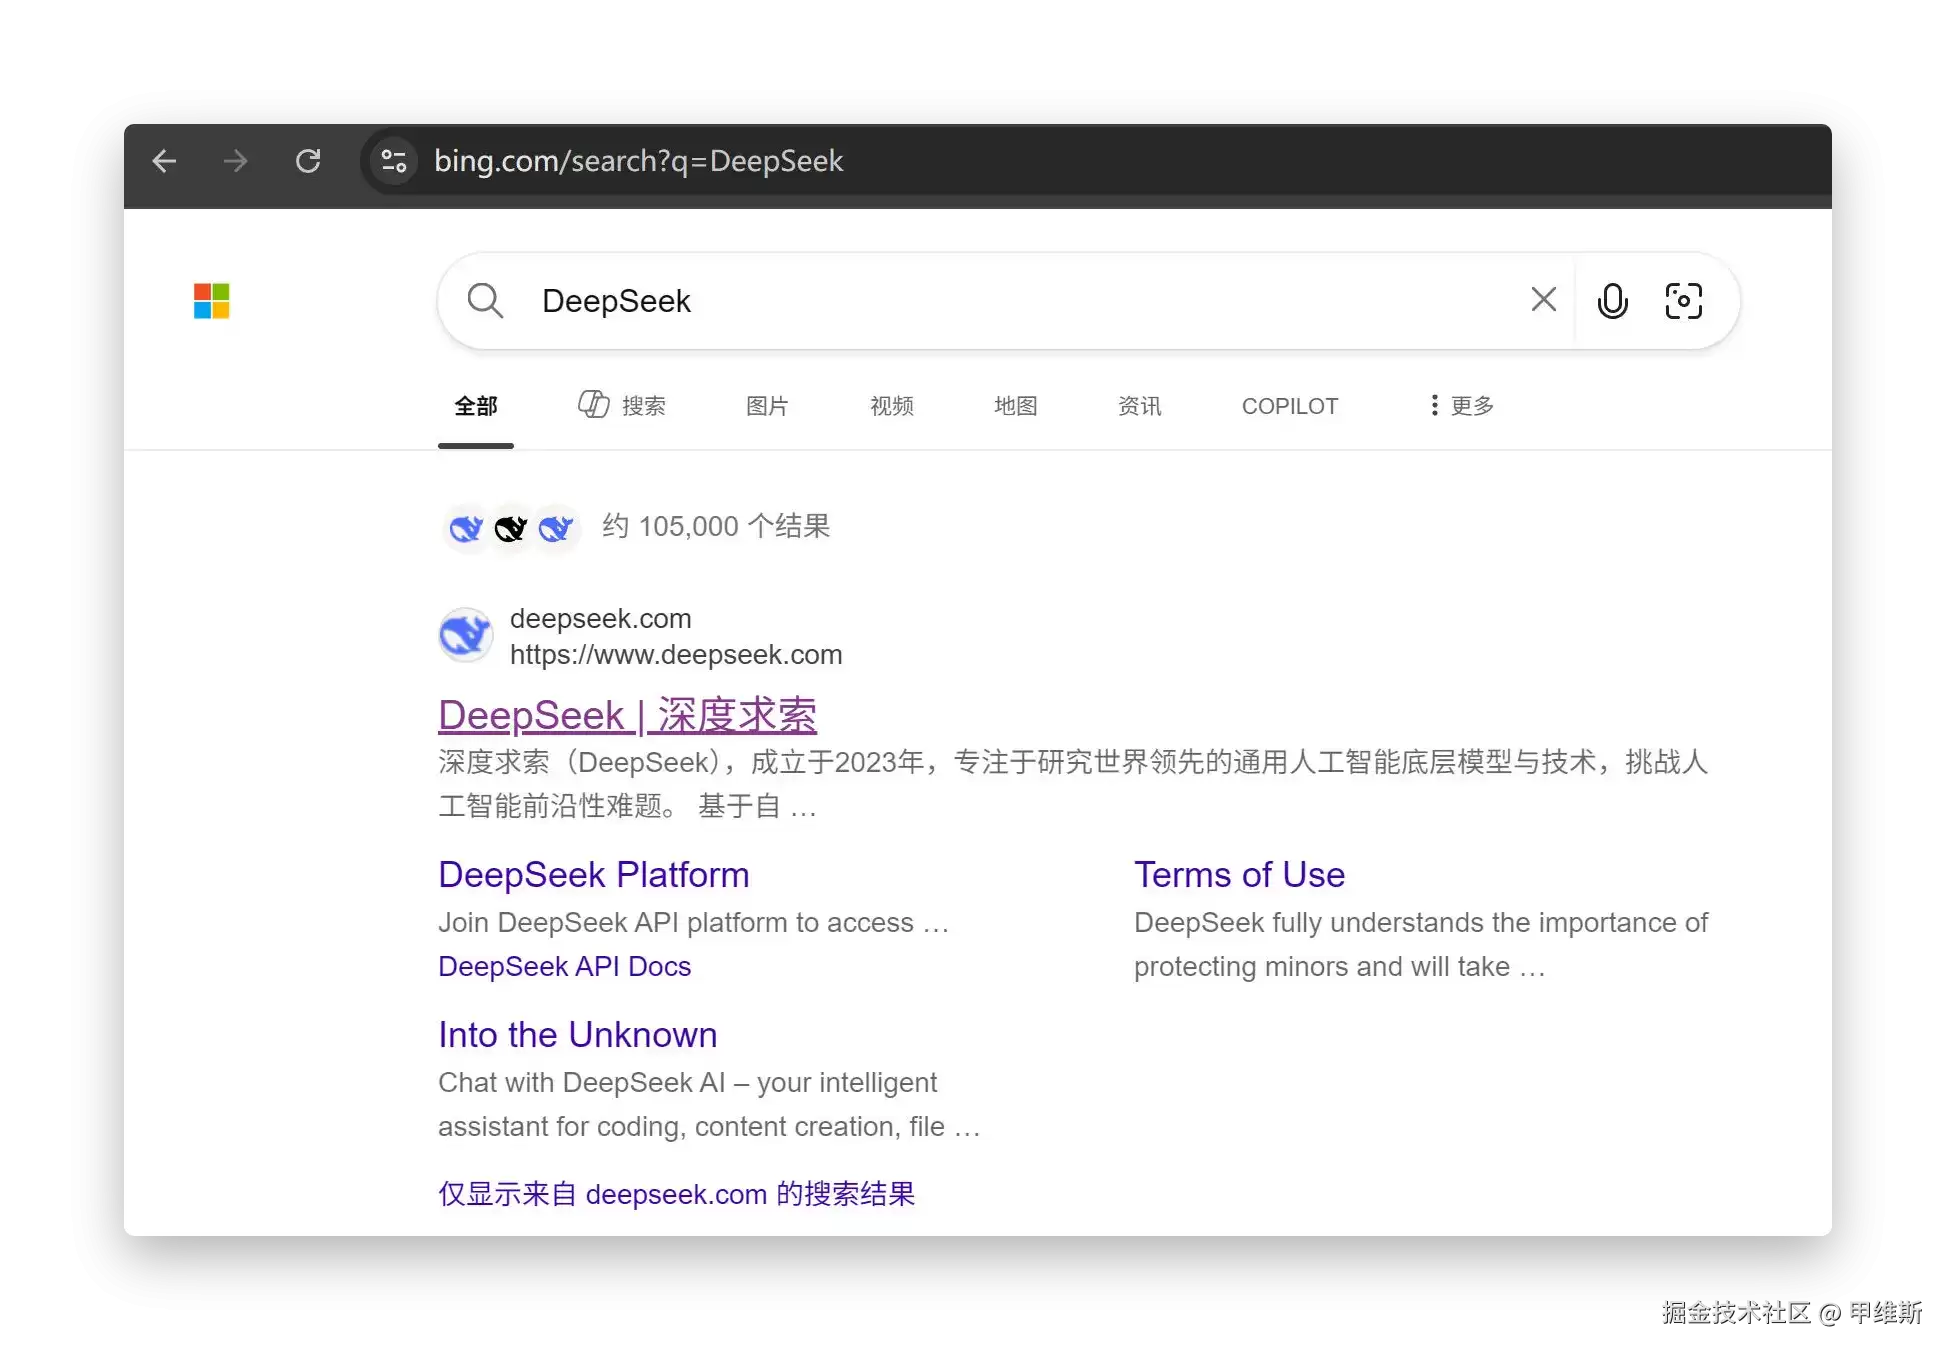The height and width of the screenshot is (1360, 1956).
Task: Click the first blue whale result icon
Action: point(465,528)
